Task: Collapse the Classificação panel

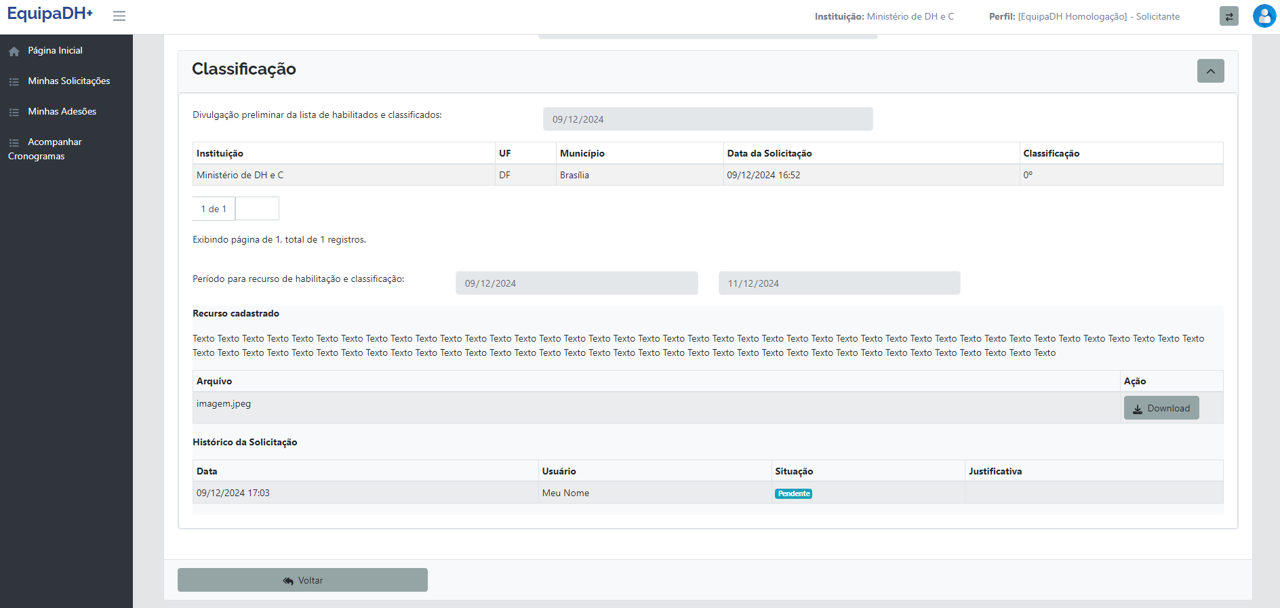Action: pos(1210,71)
